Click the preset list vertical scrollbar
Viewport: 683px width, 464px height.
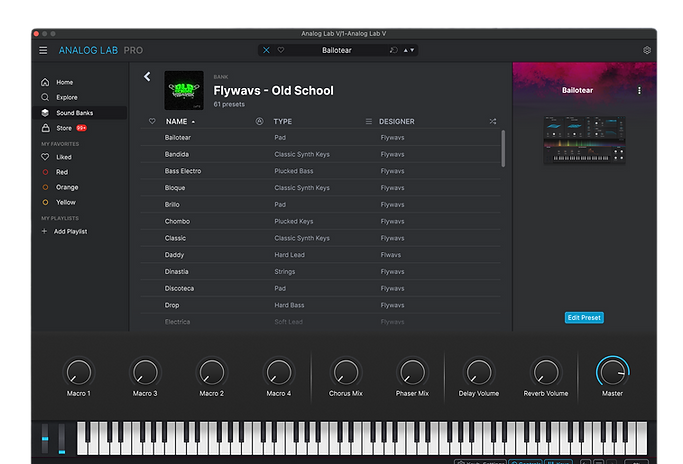(503, 149)
